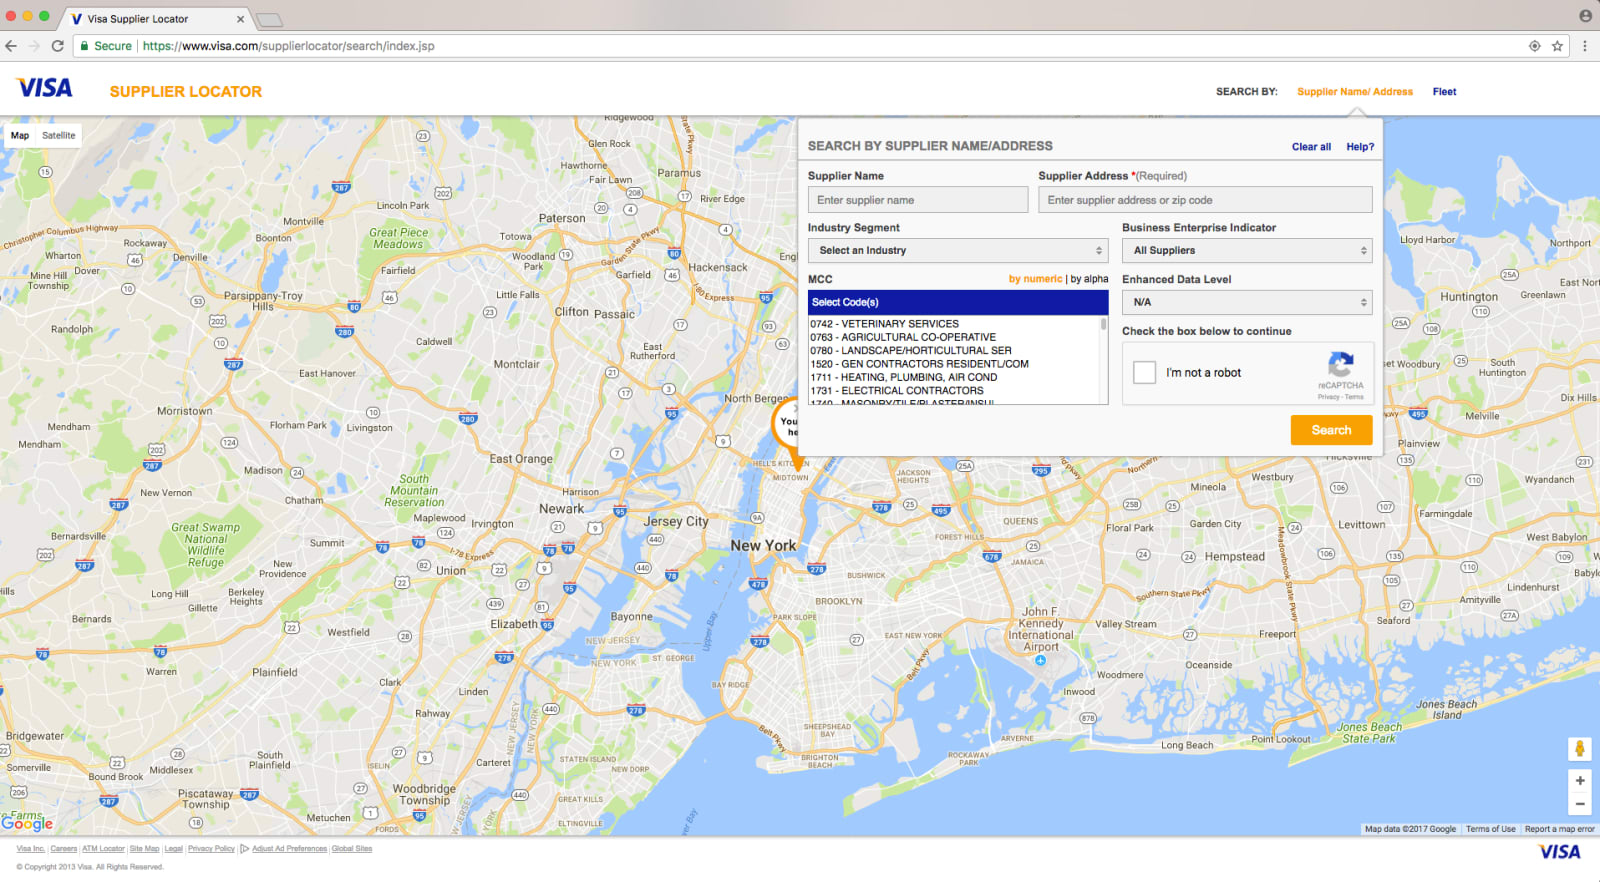Viewport: 1600px width, 882px height.
Task: Click the orange Search button
Action: point(1331,430)
